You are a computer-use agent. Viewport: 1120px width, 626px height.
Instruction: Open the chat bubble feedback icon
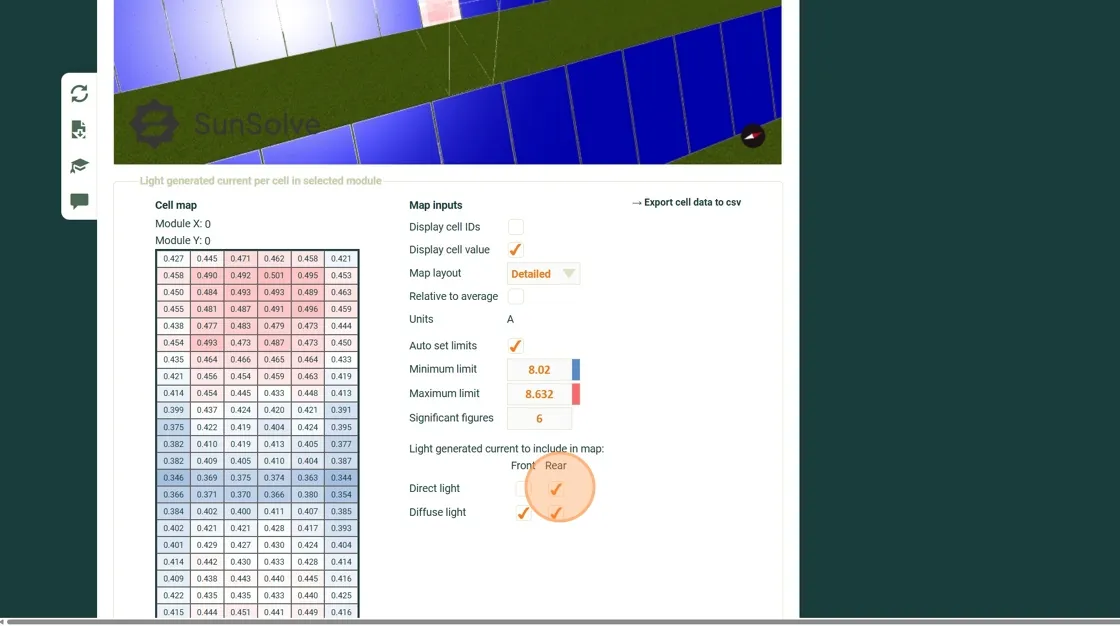tap(79, 201)
